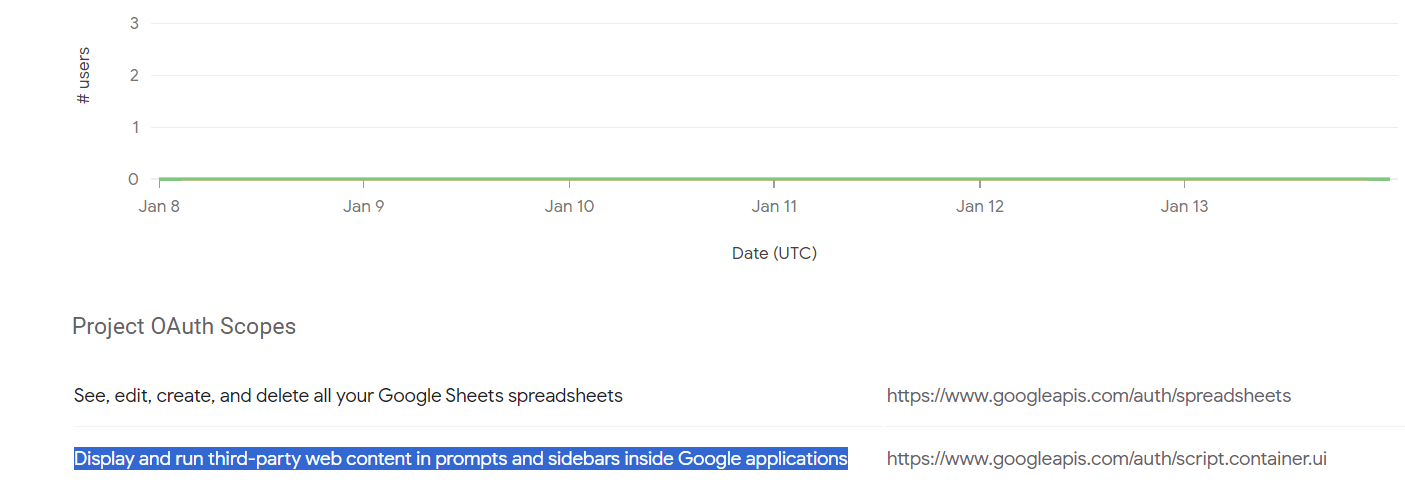Click the "Date (UTC)" axis title
Screen dimensions: 1405x498
coord(774,253)
